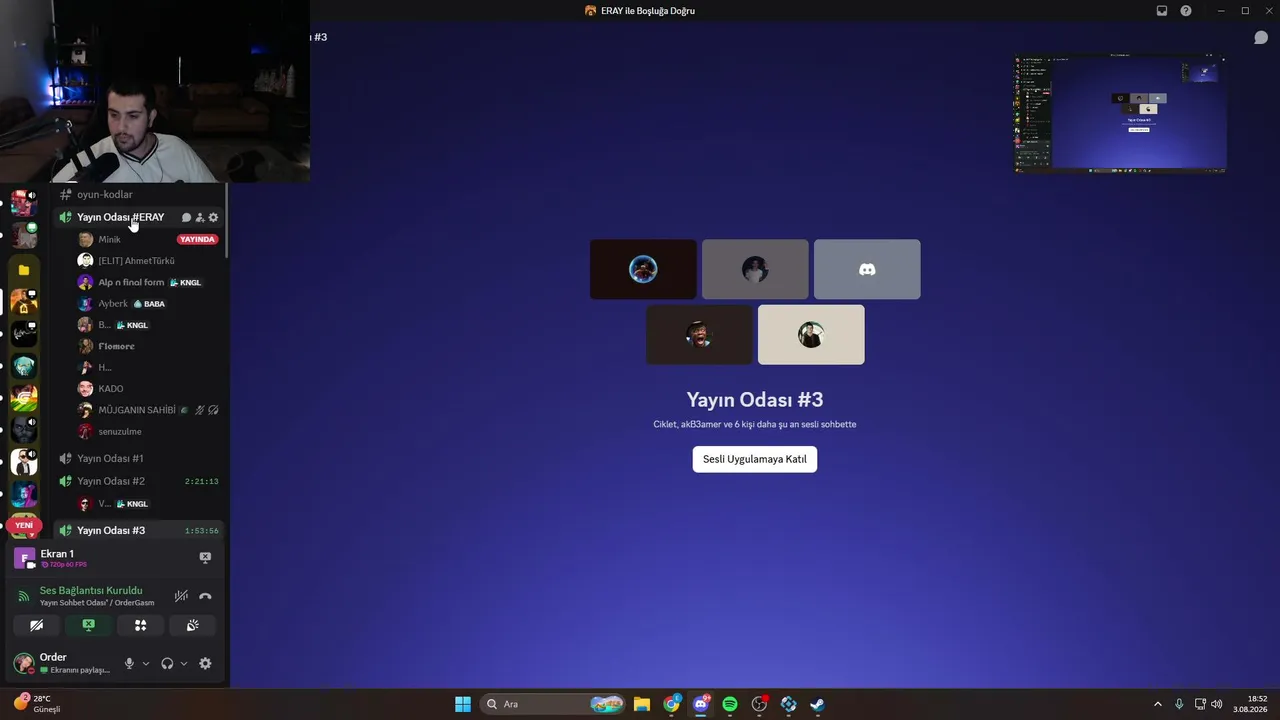Open chat for Yayın Odası #ERAY channel
The height and width of the screenshot is (720, 1280).
[186, 217]
